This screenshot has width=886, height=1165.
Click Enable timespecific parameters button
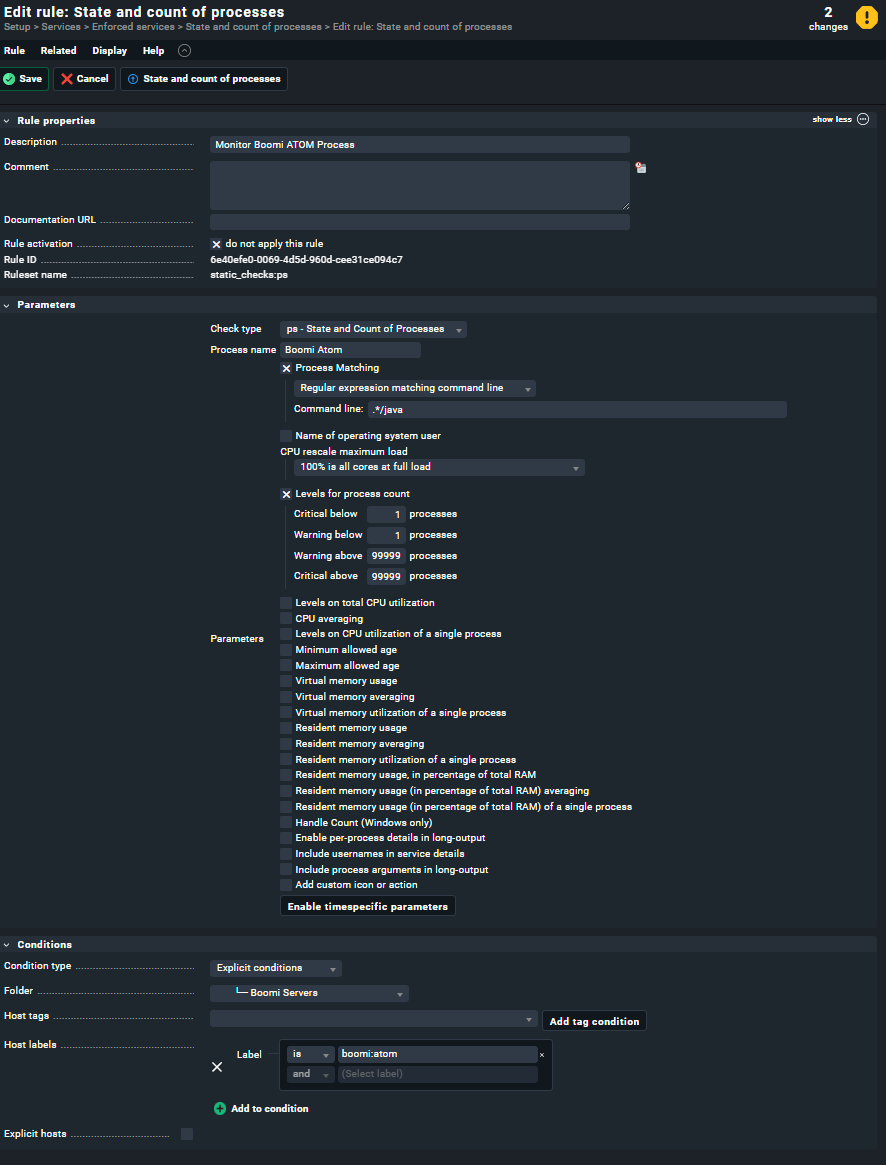pos(367,907)
